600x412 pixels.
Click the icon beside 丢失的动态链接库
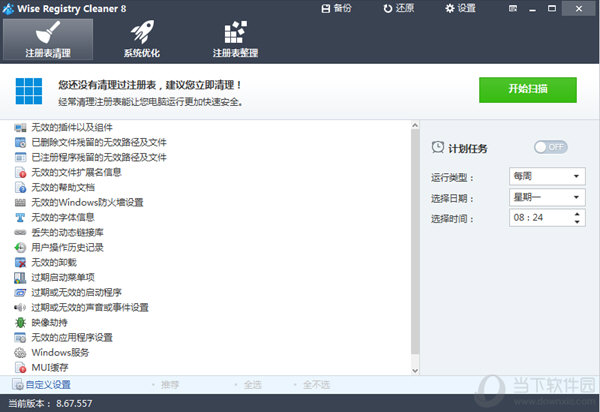point(20,232)
